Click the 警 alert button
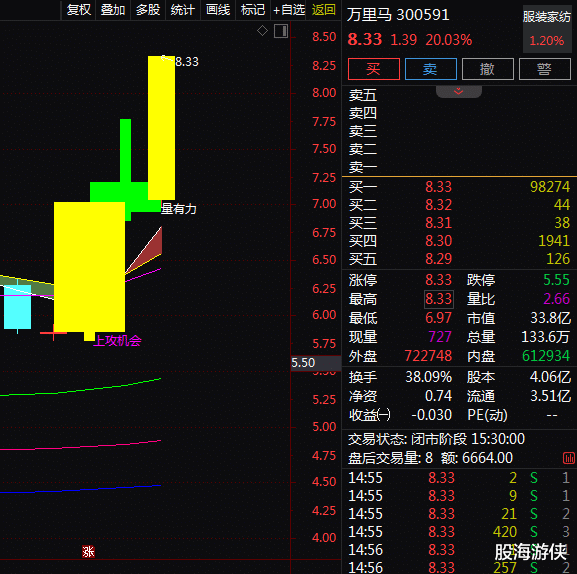The width and height of the screenshot is (577, 574). pos(545,69)
